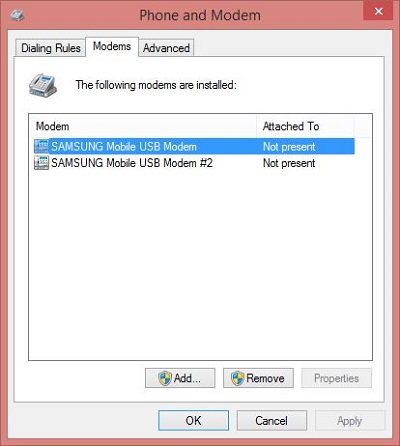
Task: Click the Apply button
Action: pos(350,420)
